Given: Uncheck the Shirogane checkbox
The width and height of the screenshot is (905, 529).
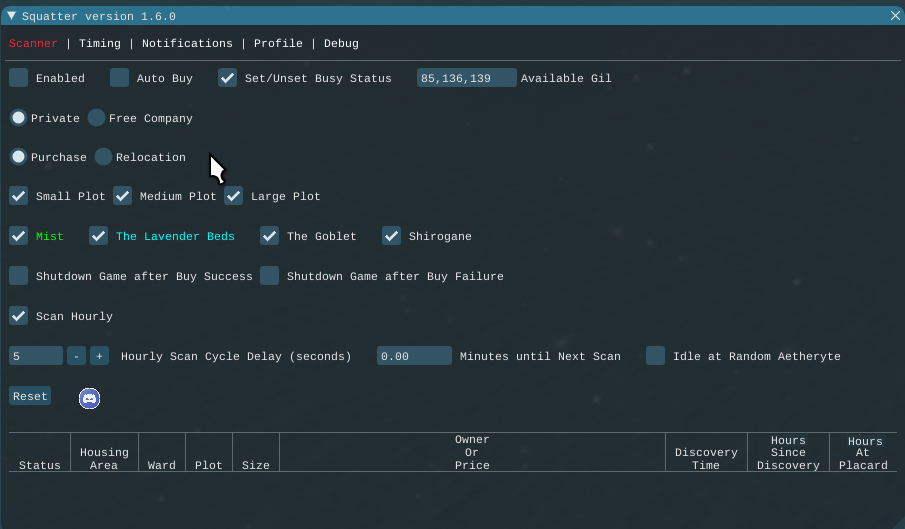Looking at the screenshot, I should tap(391, 236).
